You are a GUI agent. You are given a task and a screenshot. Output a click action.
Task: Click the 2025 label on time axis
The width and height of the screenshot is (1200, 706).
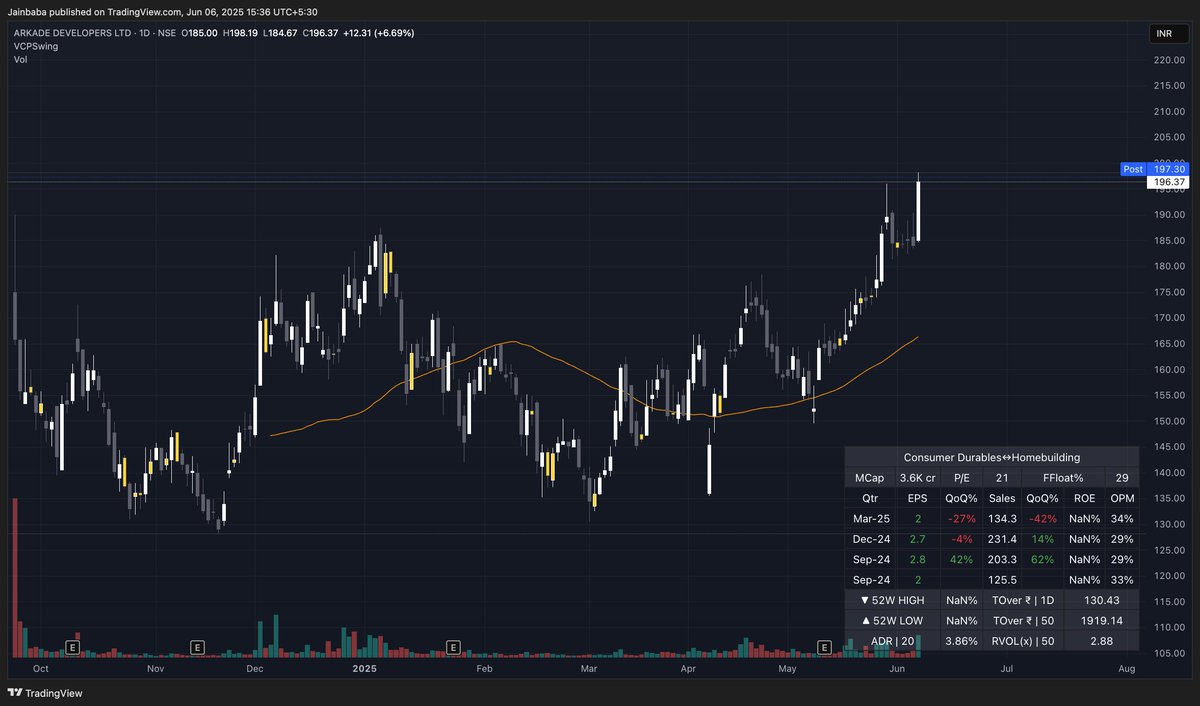click(x=364, y=668)
